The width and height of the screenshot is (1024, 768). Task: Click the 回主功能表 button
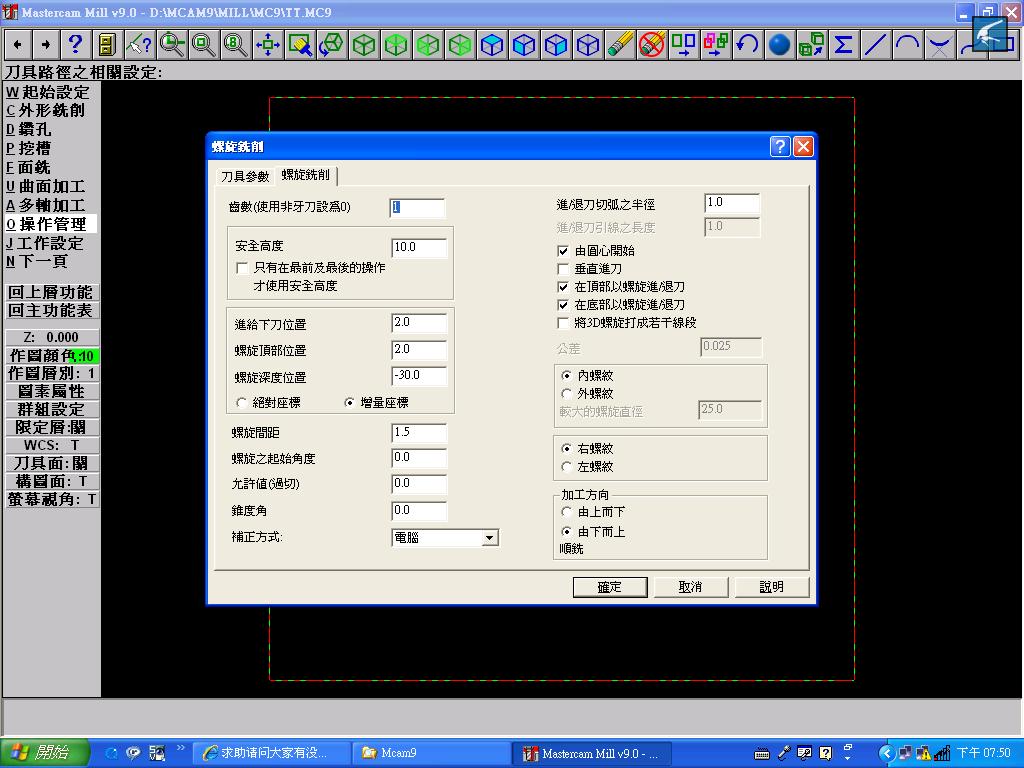[x=52, y=310]
